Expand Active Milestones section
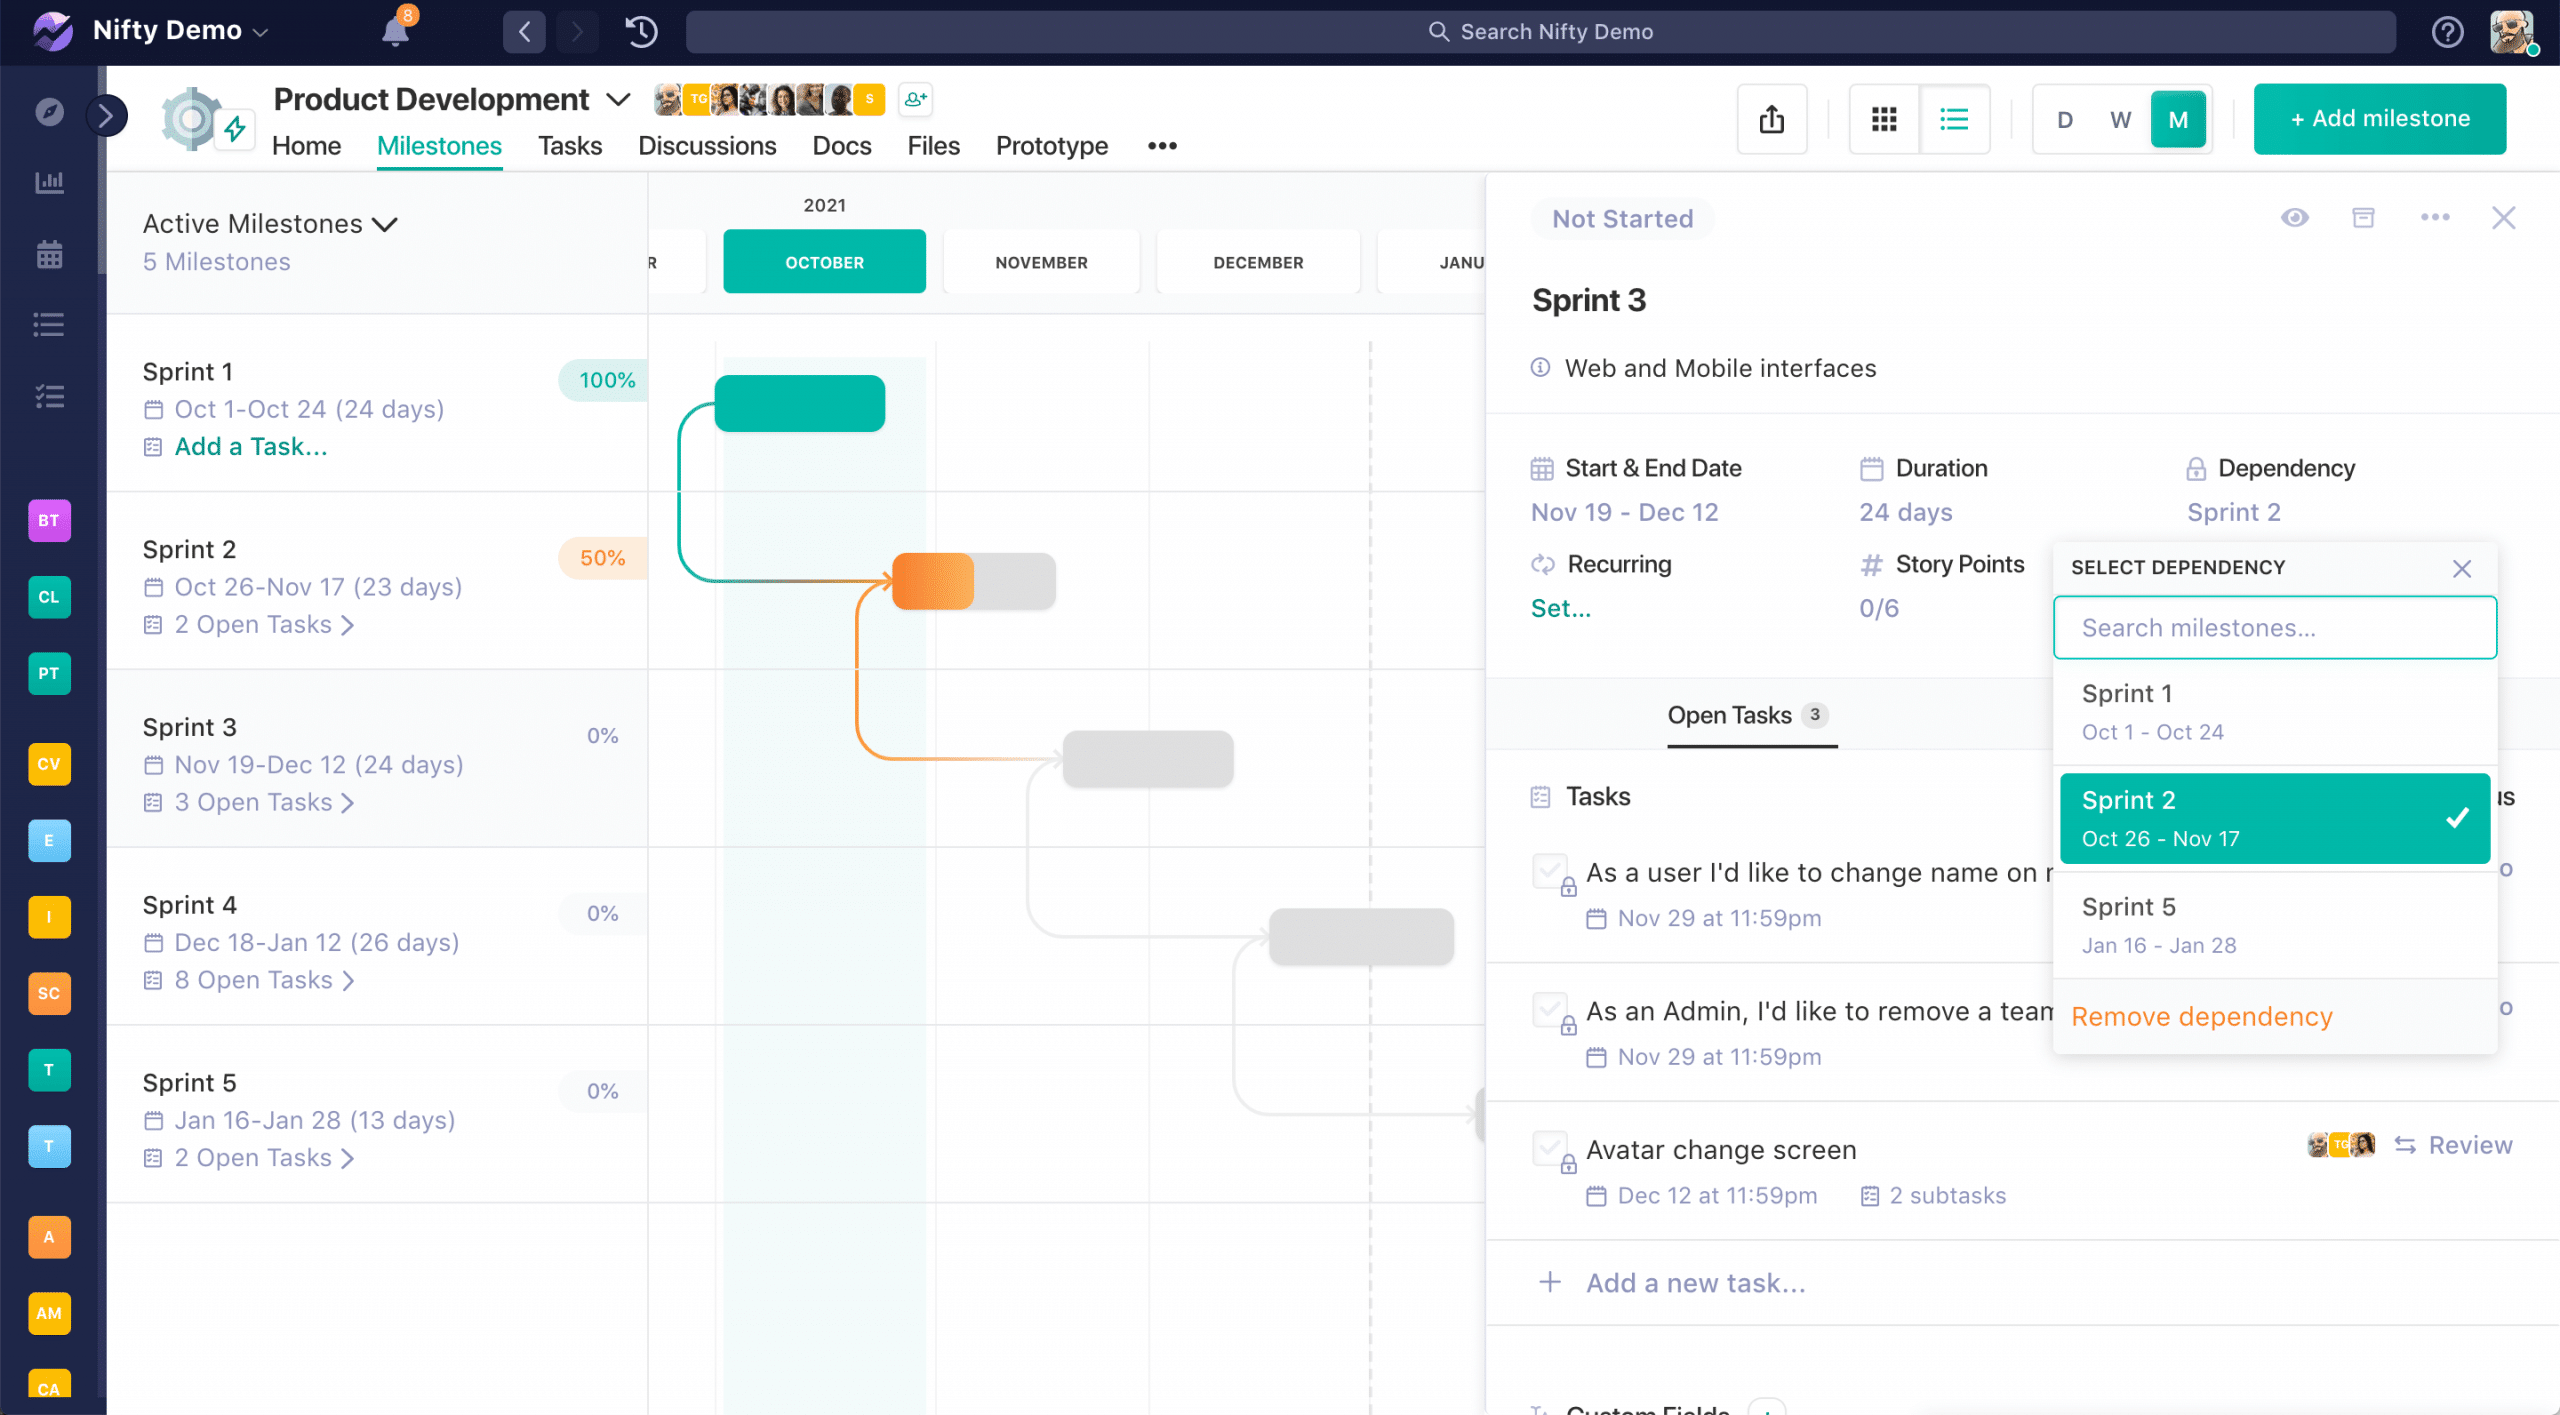Screen dimensions: 2560x1415 tap(389, 223)
